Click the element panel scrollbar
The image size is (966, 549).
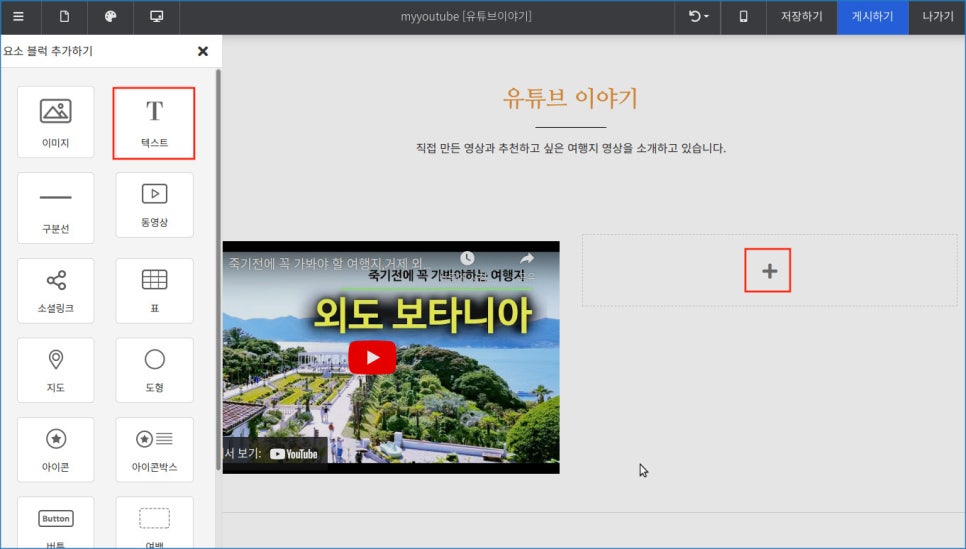tap(218, 271)
